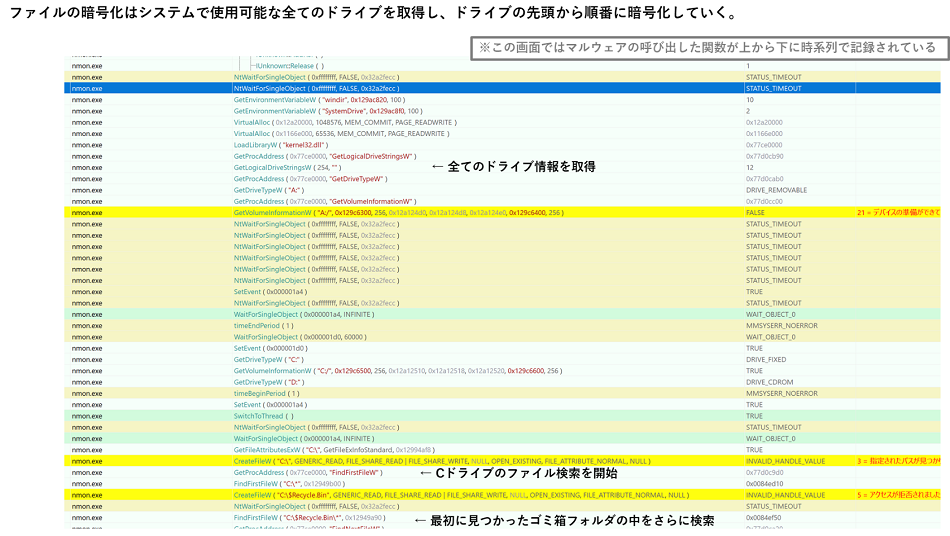950x536 pixels.
Task: Click return value 2 of SystemDrive lookup
Action: (x=748, y=111)
